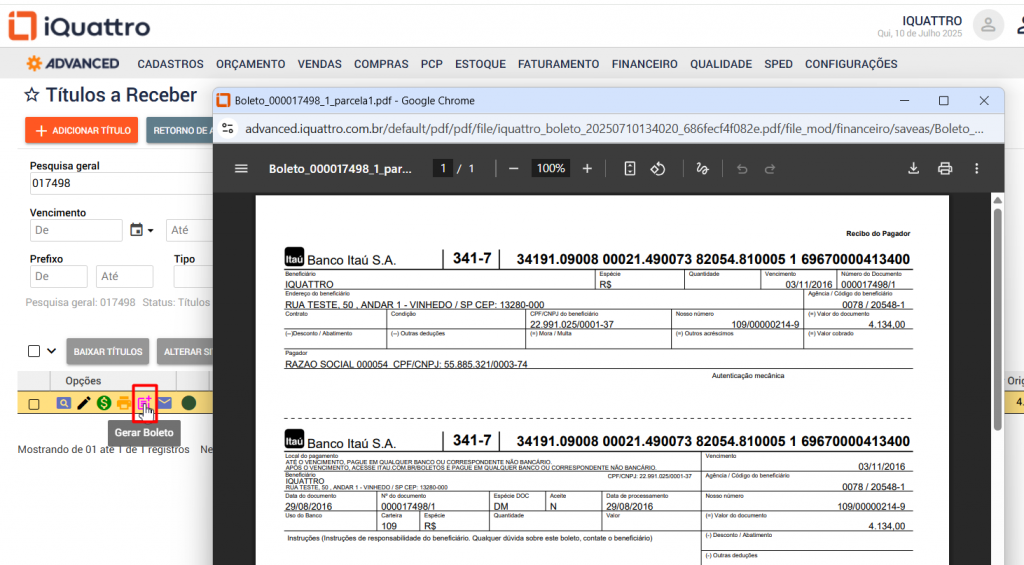Open the CONFIGURAÇÕES menu
The image size is (1024, 565).
(851, 64)
